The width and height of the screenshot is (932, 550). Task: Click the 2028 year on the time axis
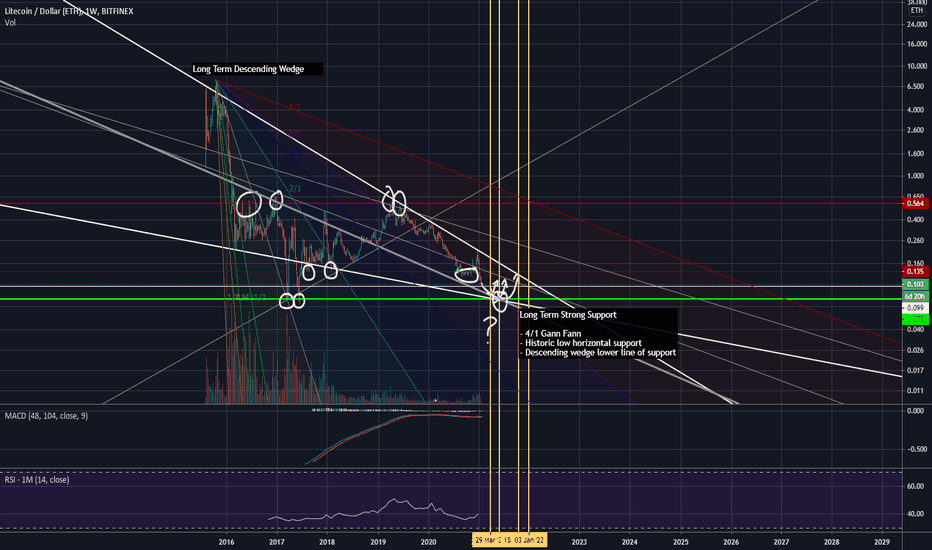(832, 542)
